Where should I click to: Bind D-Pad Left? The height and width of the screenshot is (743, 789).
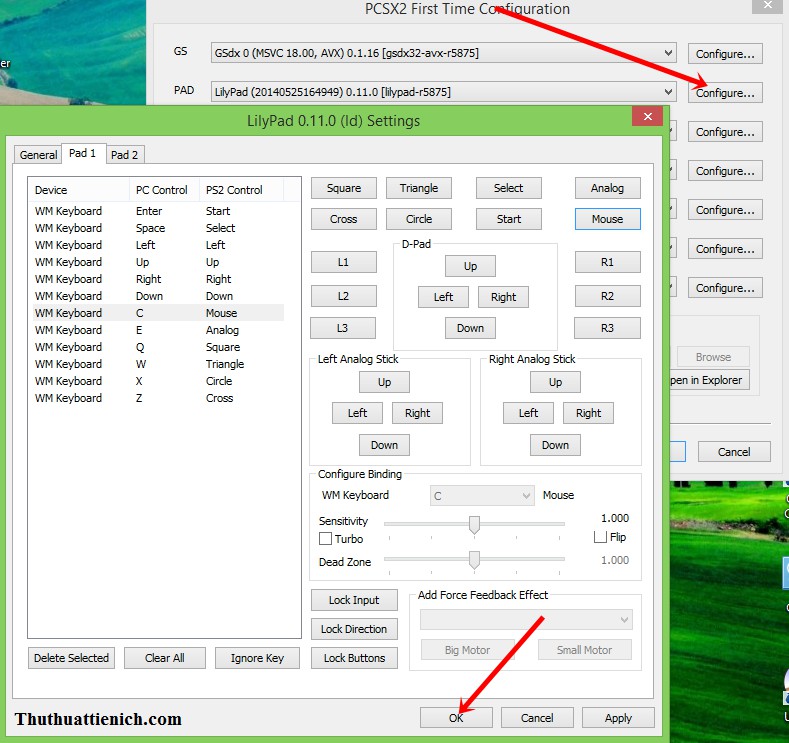coord(443,297)
